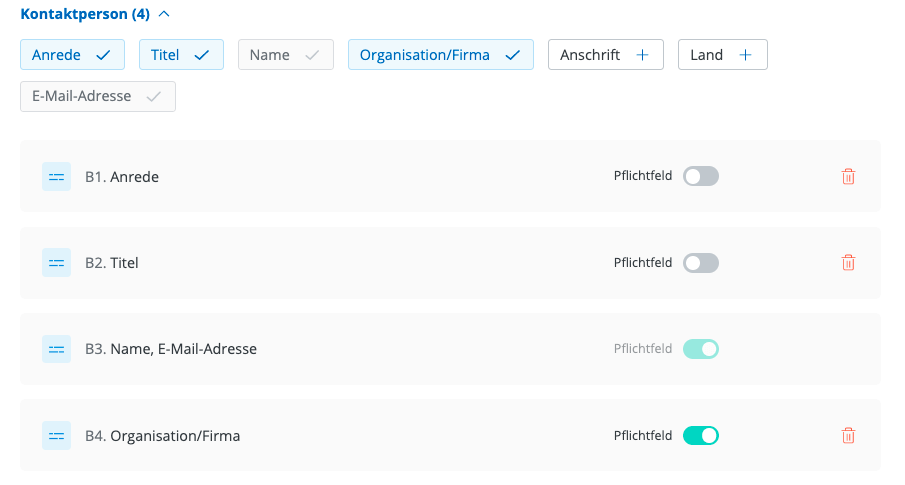Click the Name field chip
905x485 pixels.
click(x=285, y=55)
